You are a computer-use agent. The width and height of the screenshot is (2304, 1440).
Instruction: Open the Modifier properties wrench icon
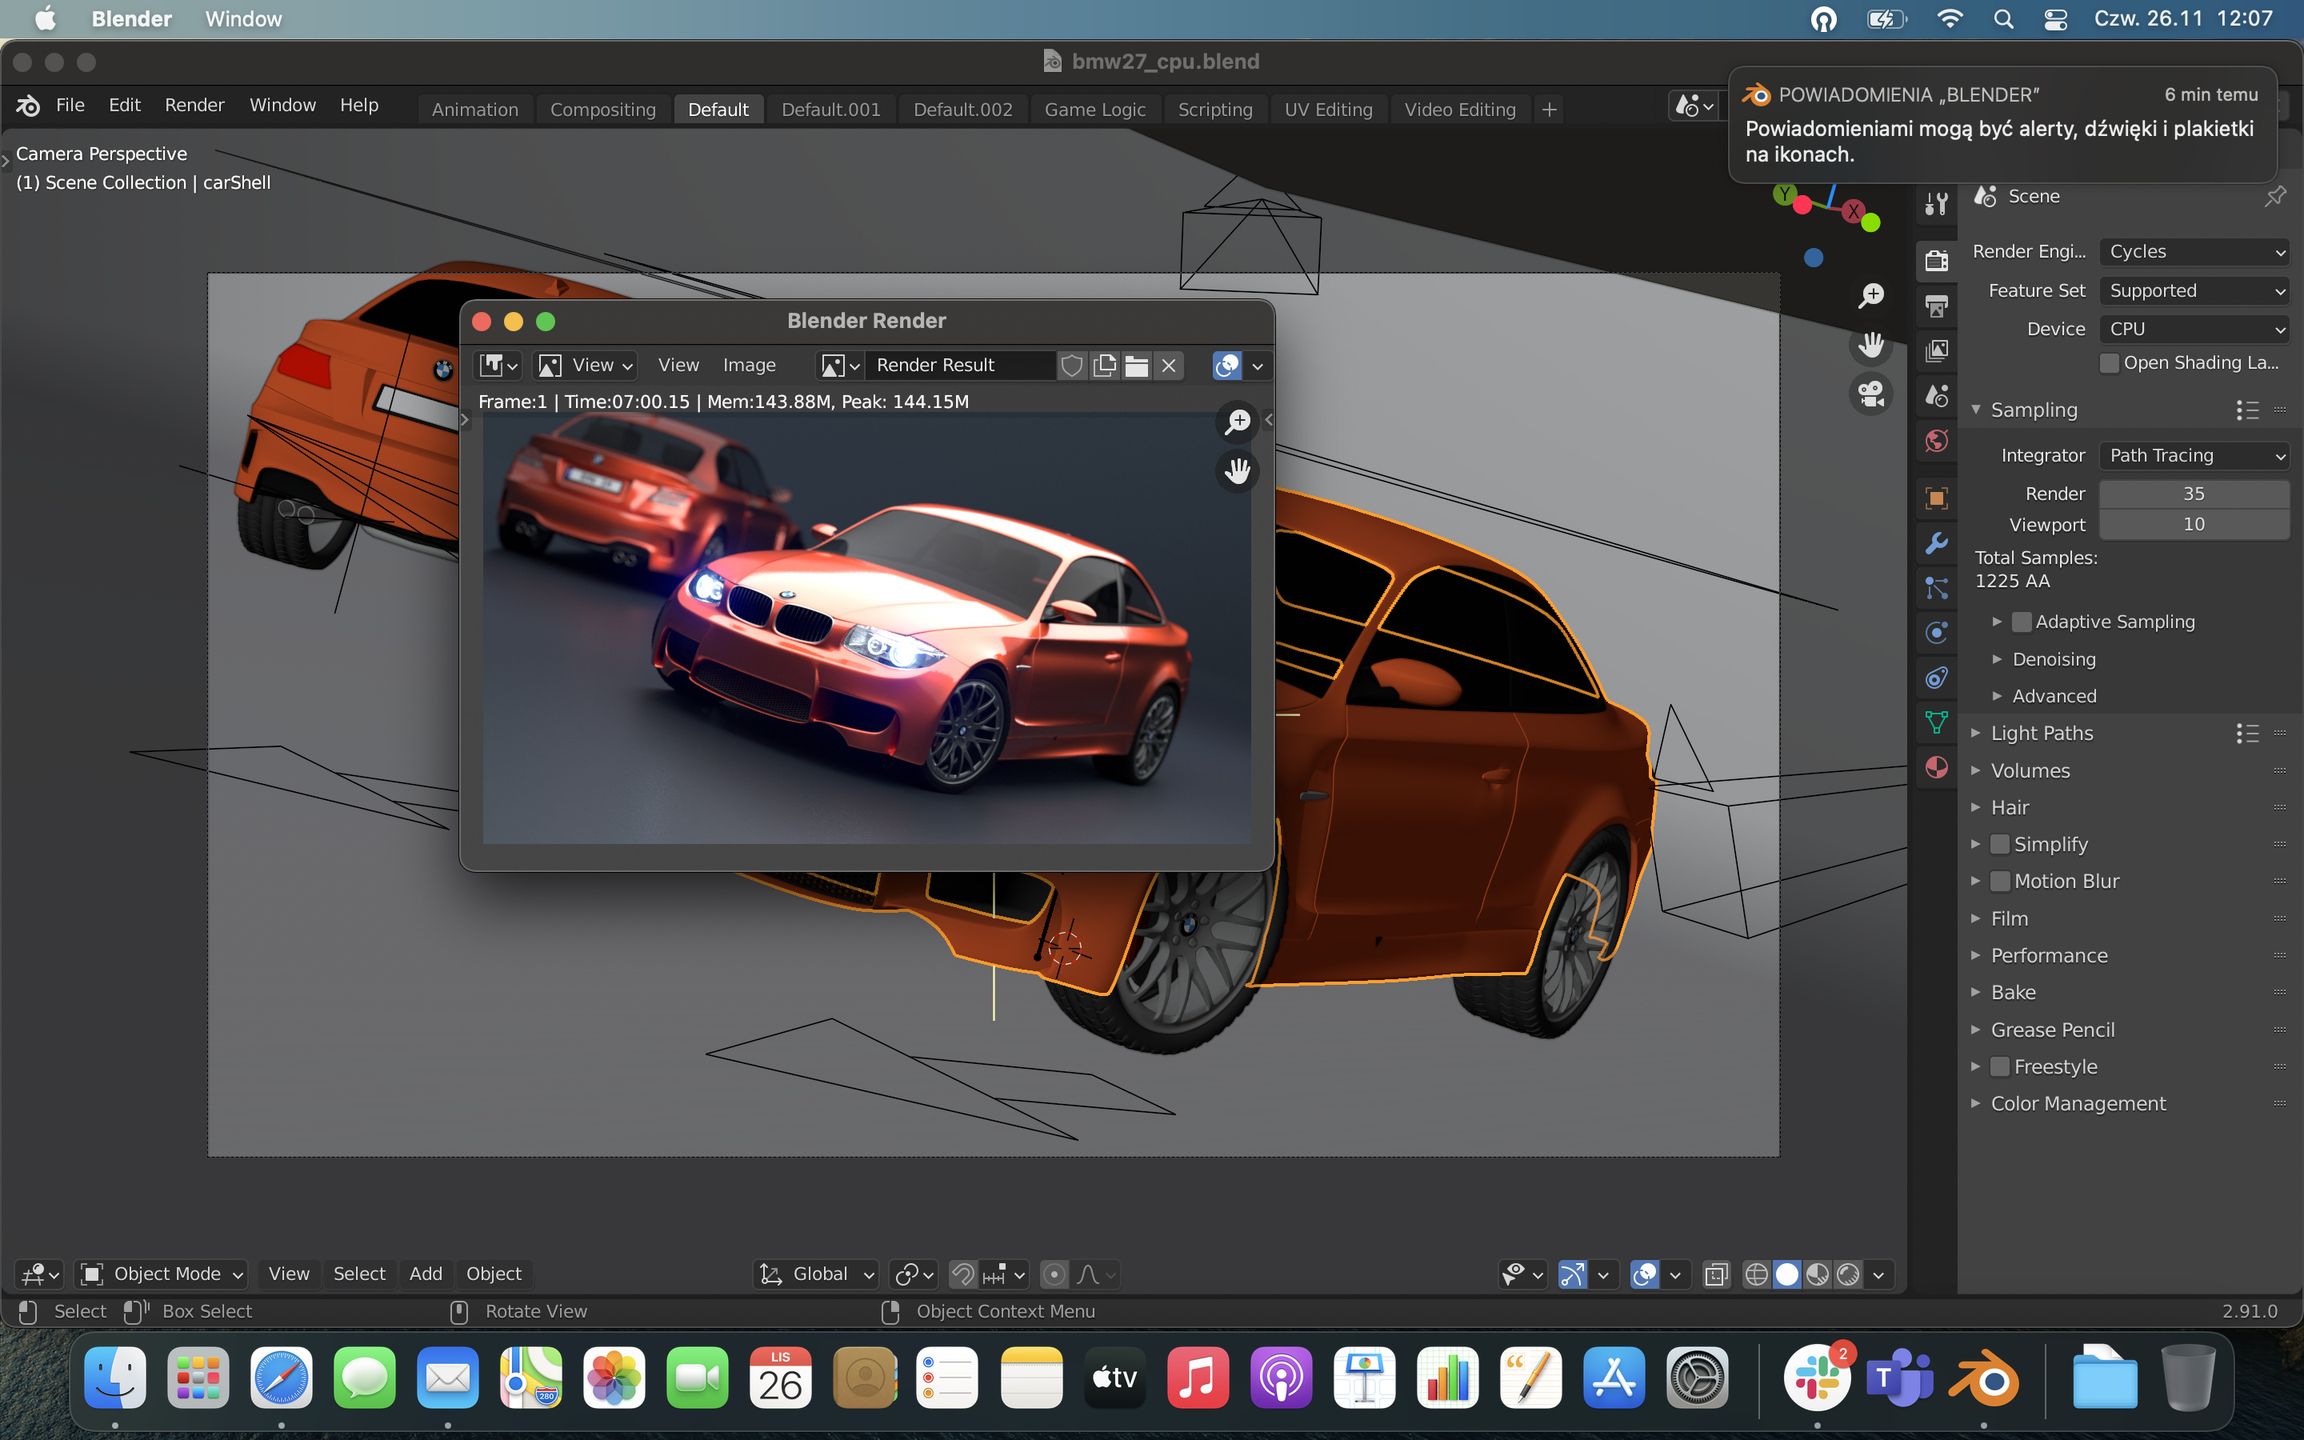pos(1937,543)
